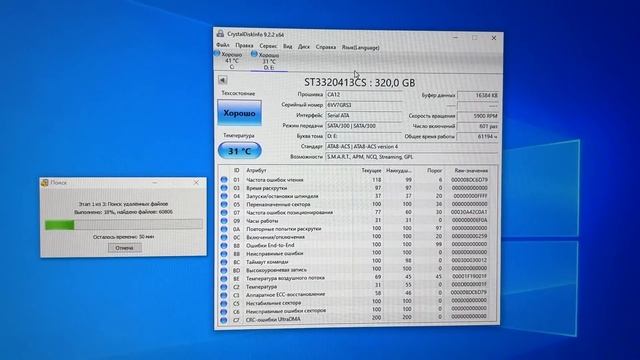Click status circle for attribute BE airflow temperature

click(224, 279)
